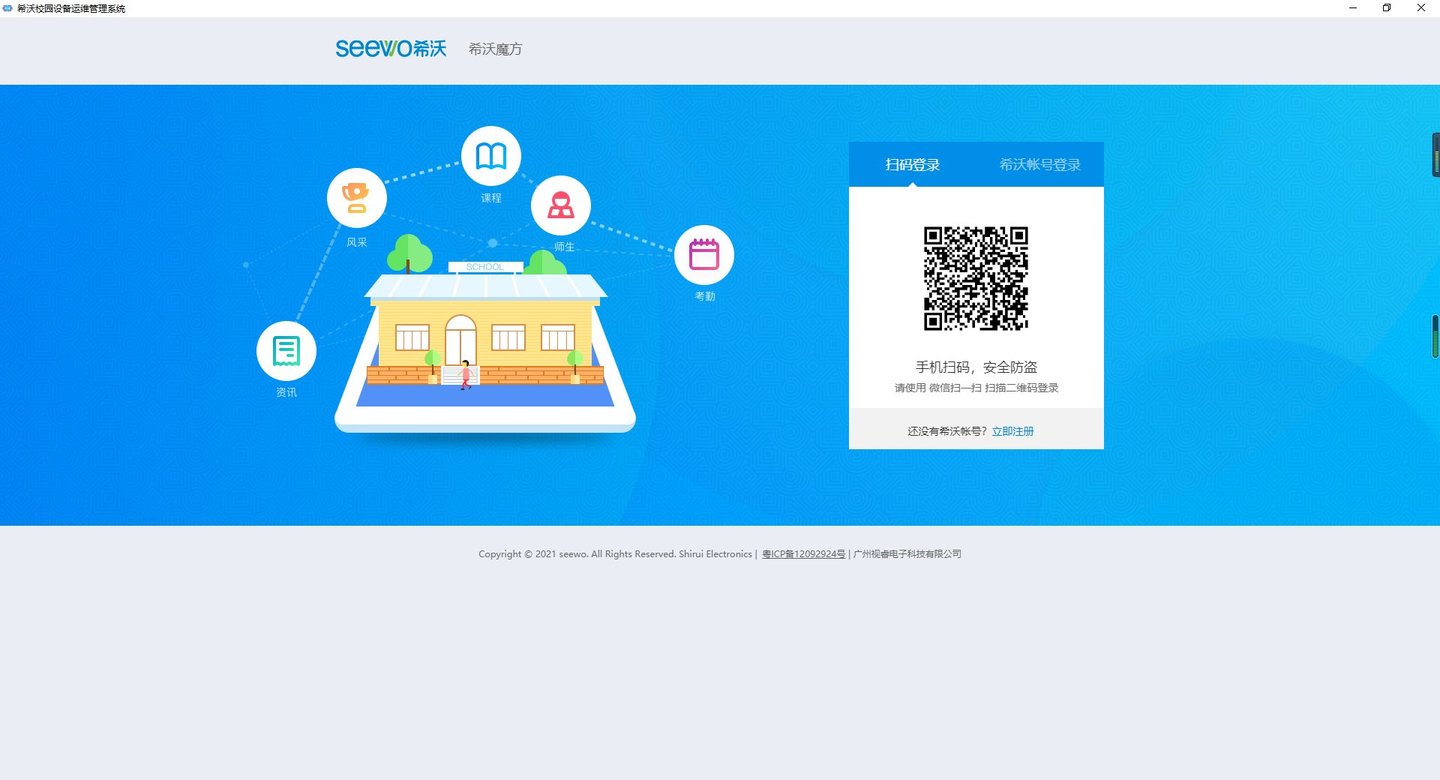This screenshot has height=780, width=1440.
Task: Click the 资讯 document icon
Action: (286, 351)
